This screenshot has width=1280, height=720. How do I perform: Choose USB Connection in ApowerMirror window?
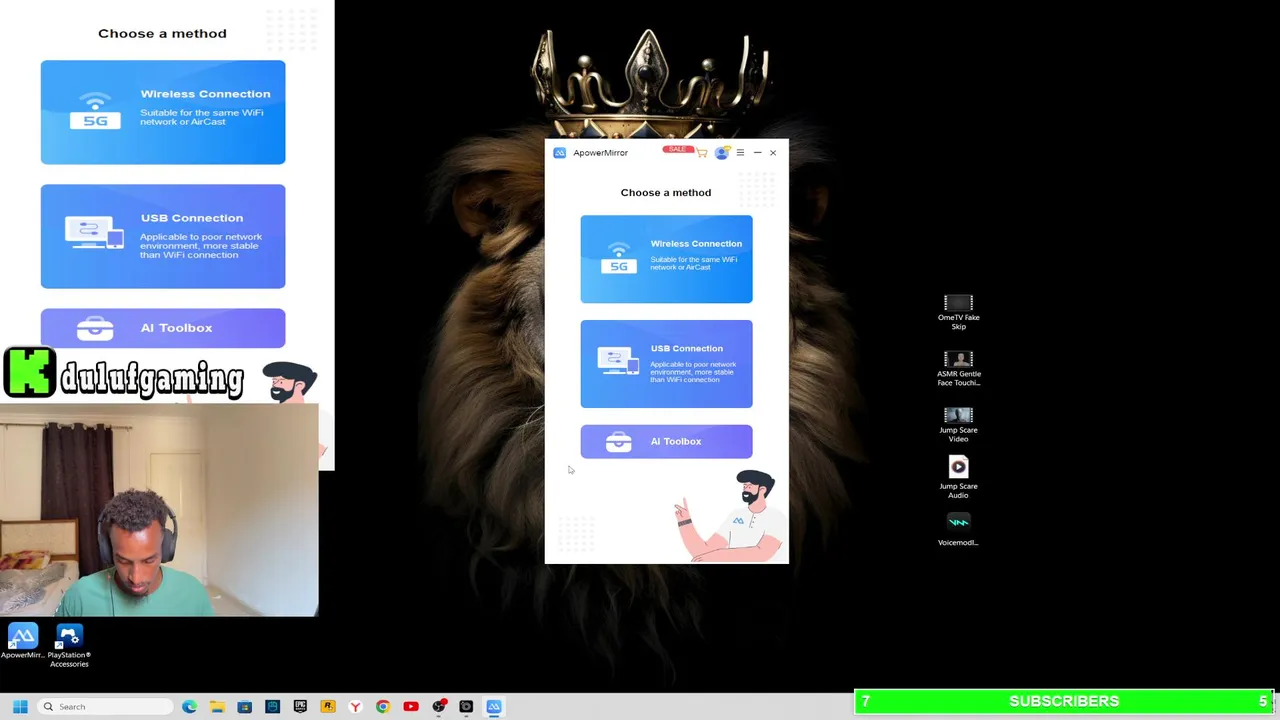pos(666,364)
